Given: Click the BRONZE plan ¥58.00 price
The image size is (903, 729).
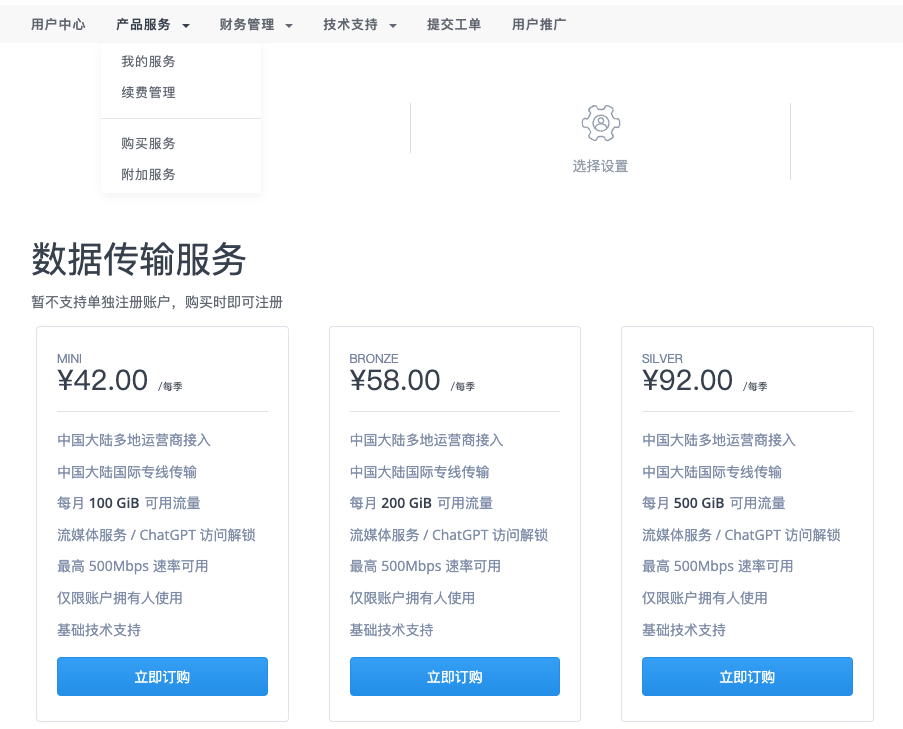Looking at the screenshot, I should click(x=395, y=381).
